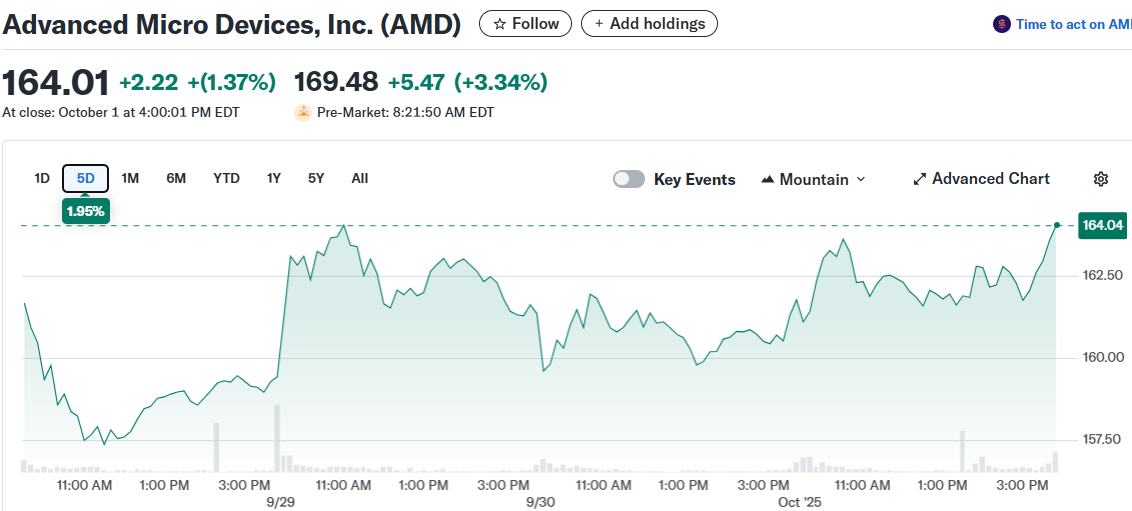1132x511 pixels.
Task: Click the pre-market sunrise icon
Action: pos(303,112)
